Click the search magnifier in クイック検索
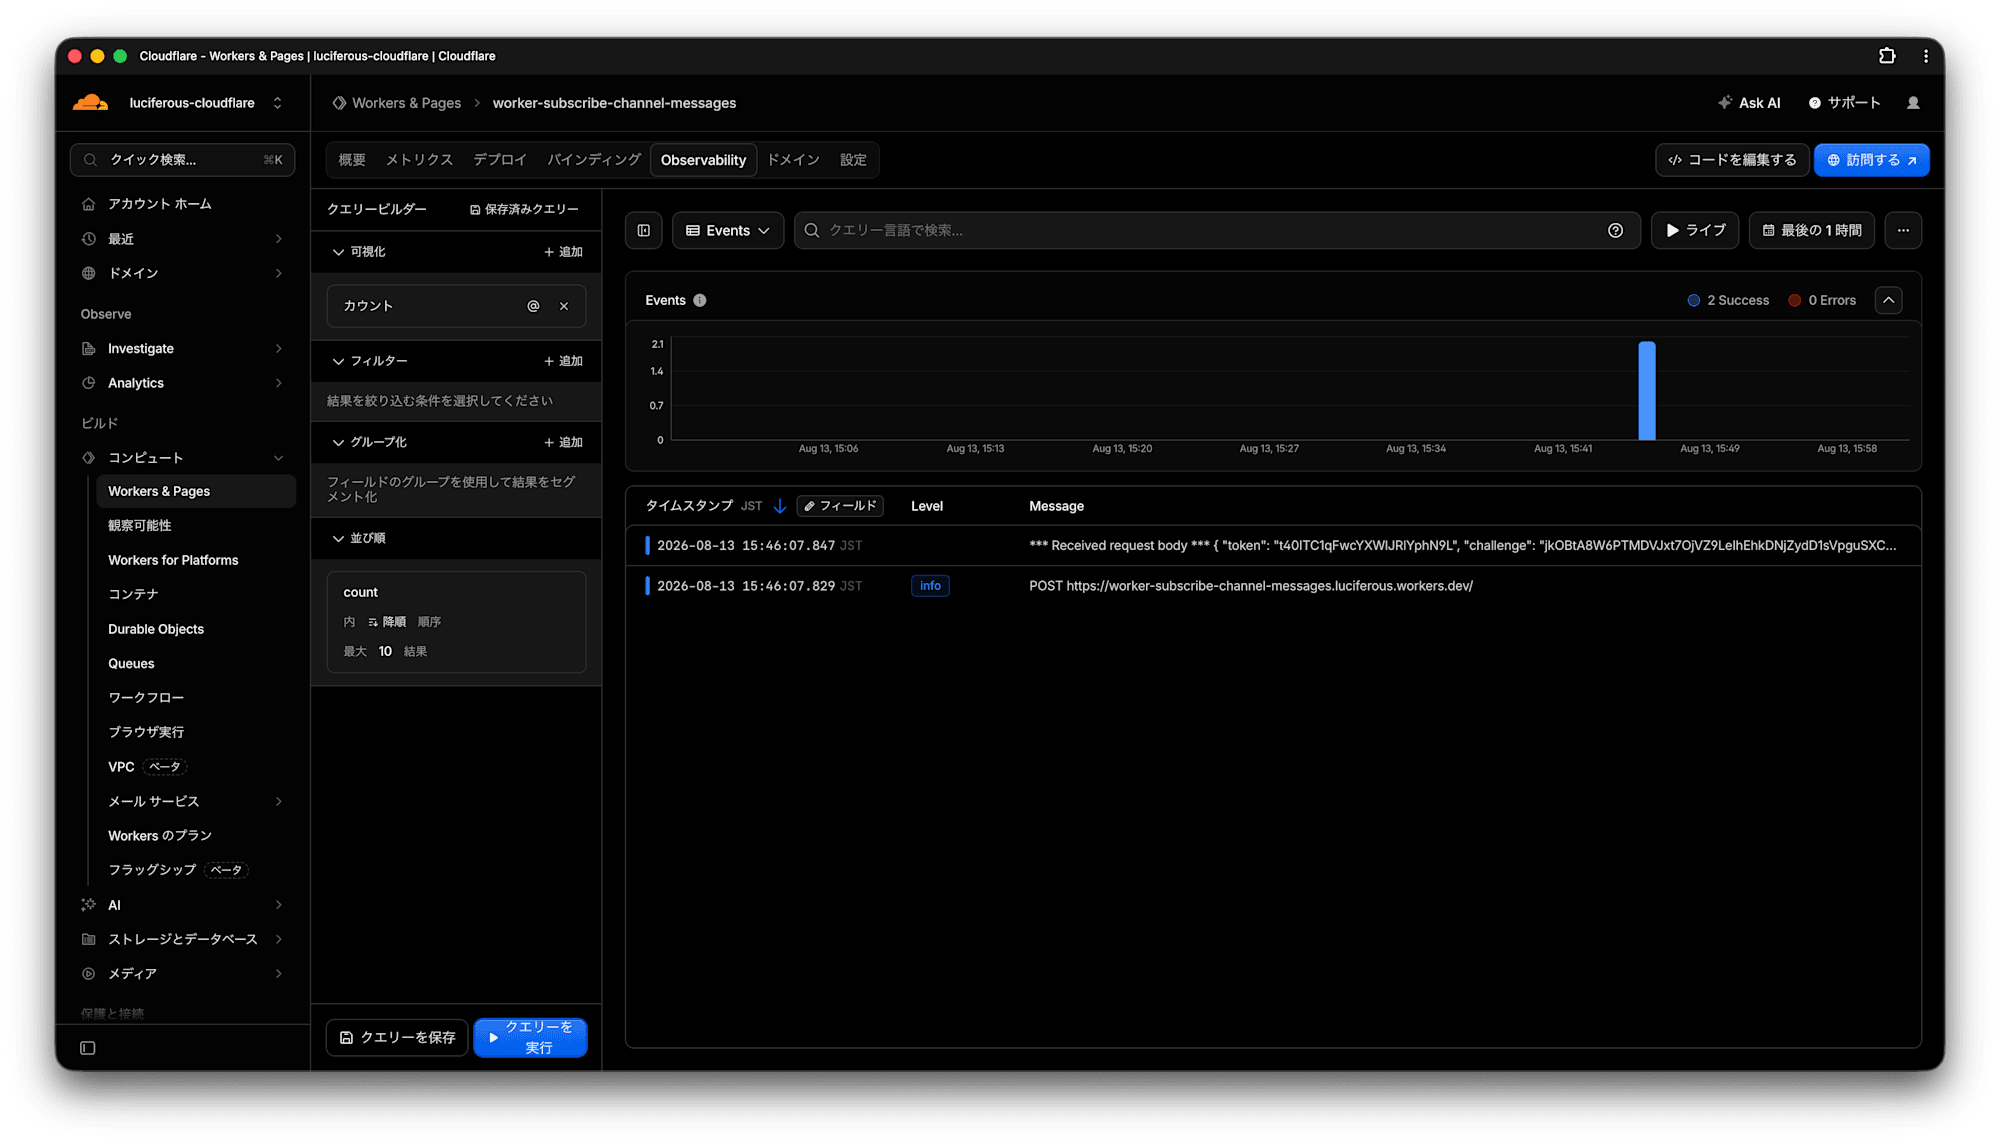This screenshot has height=1144, width=2000. tap(91, 160)
